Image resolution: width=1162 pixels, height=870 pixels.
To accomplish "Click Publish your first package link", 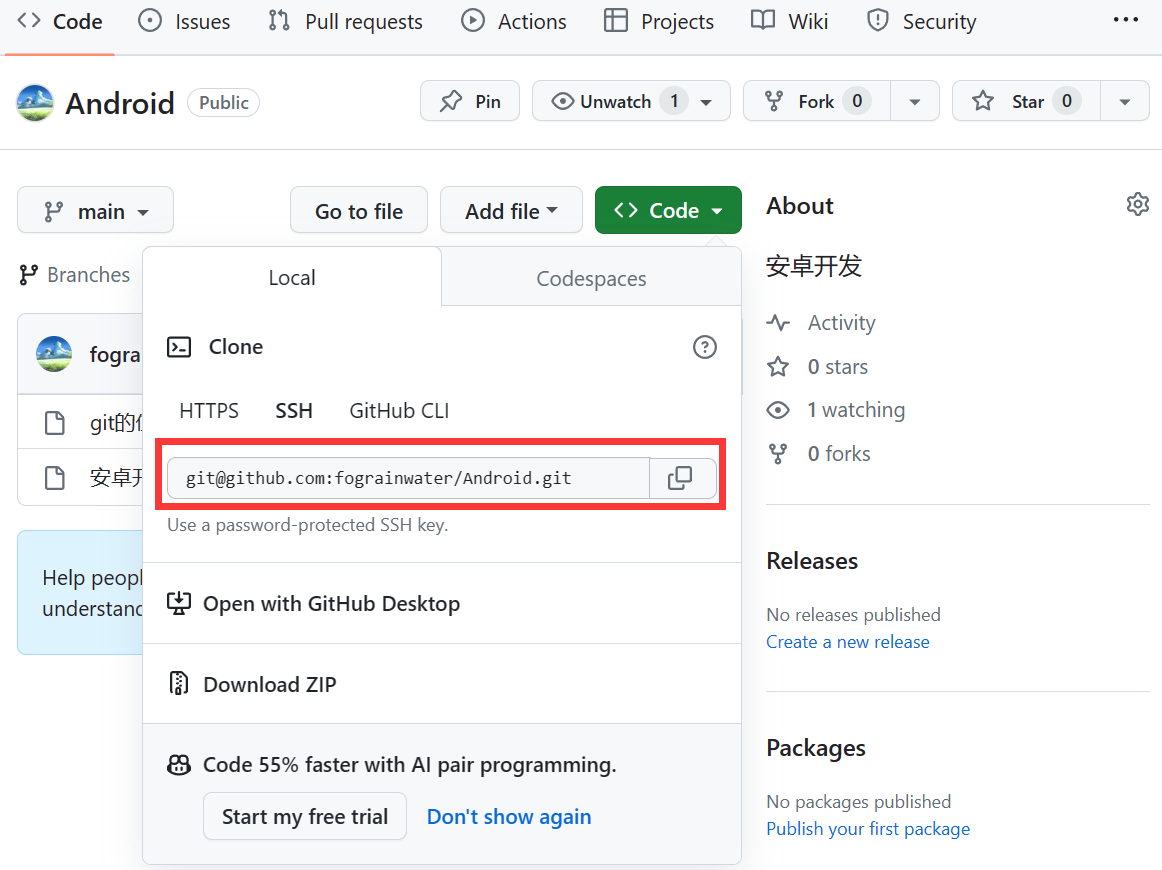I will pyautogui.click(x=868, y=829).
